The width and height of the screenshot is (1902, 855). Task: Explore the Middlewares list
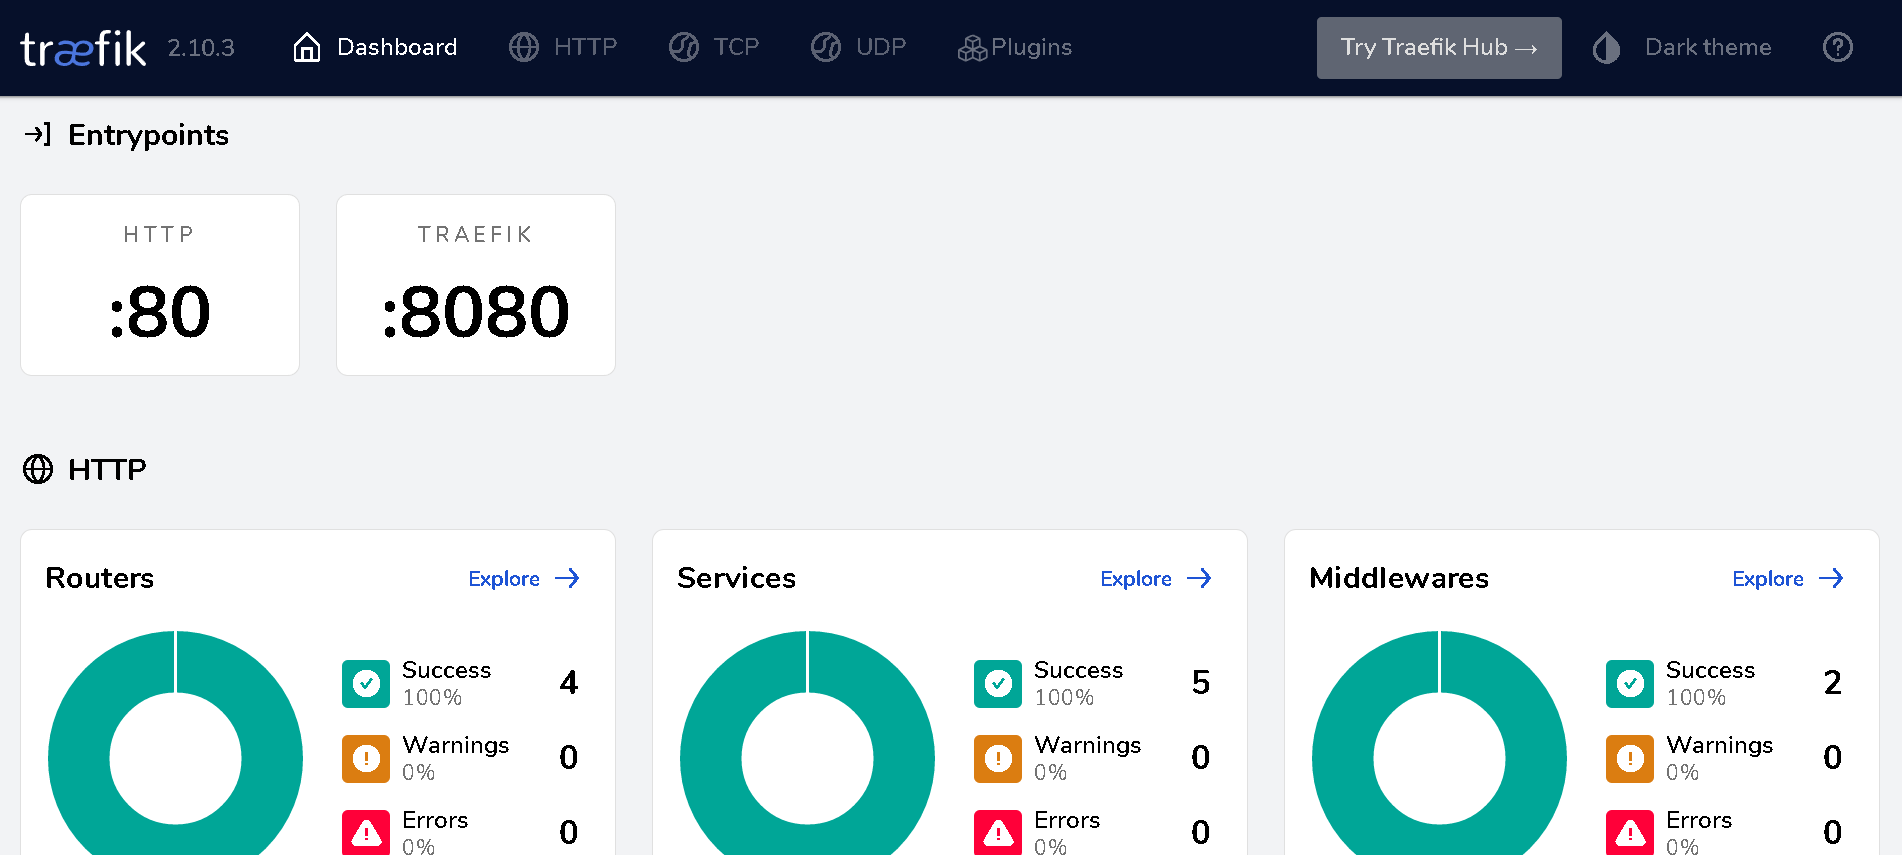1787,579
